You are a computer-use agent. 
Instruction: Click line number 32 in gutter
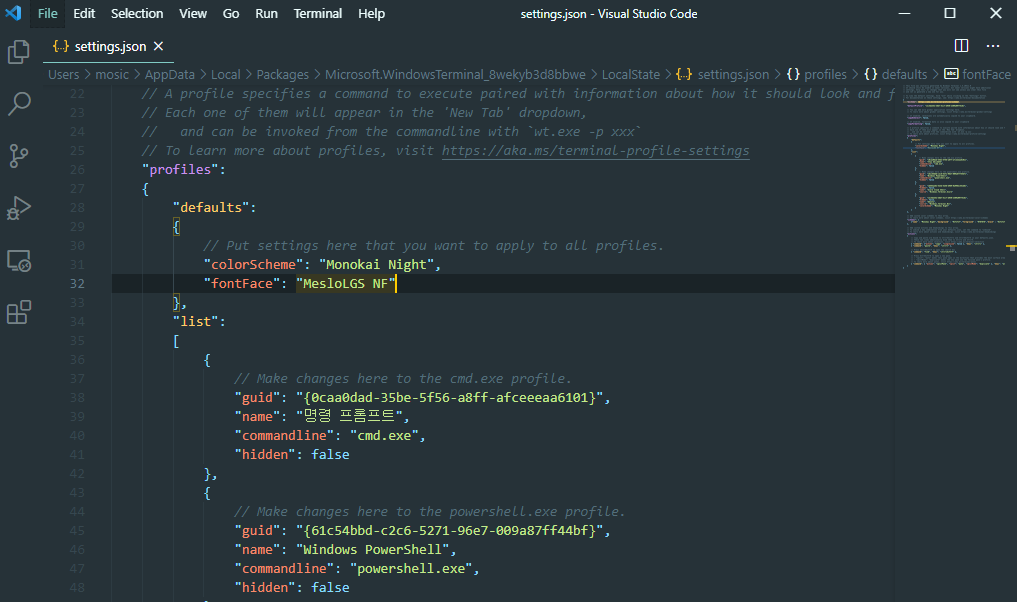pos(77,283)
